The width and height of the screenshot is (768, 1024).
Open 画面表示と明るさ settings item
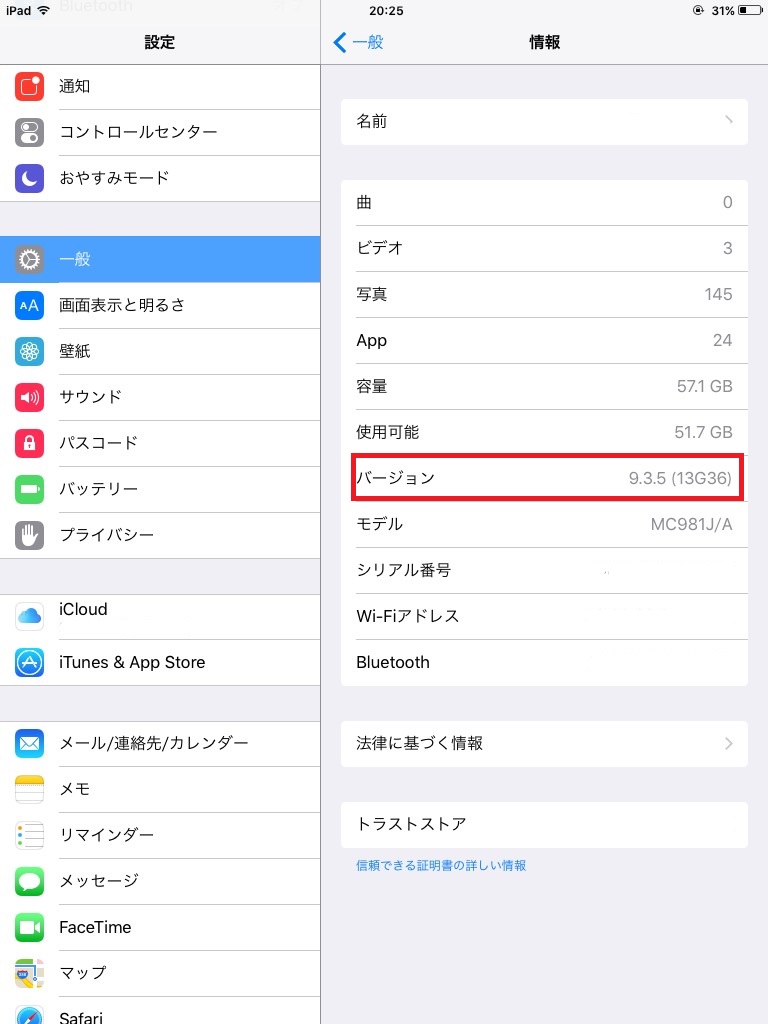point(160,305)
